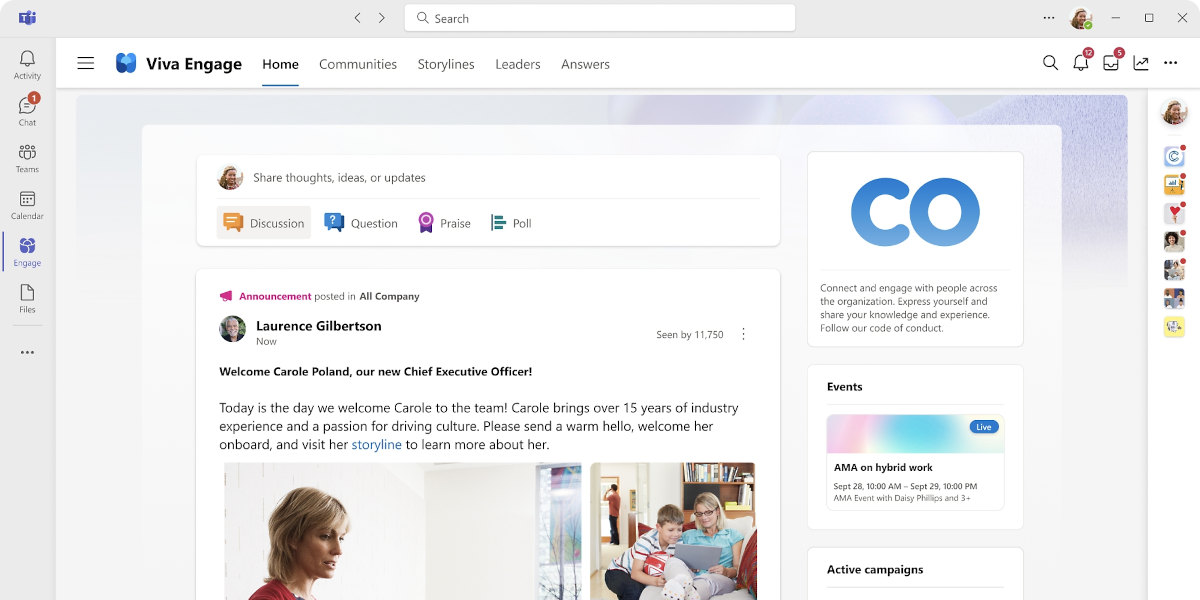The image size is (1200, 600).
Task: Open Calendar in the Teams sidebar
Action: click(27, 205)
